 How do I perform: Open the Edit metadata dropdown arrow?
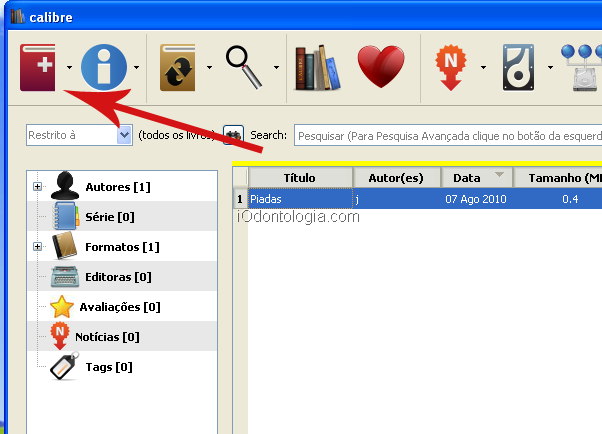(136, 68)
